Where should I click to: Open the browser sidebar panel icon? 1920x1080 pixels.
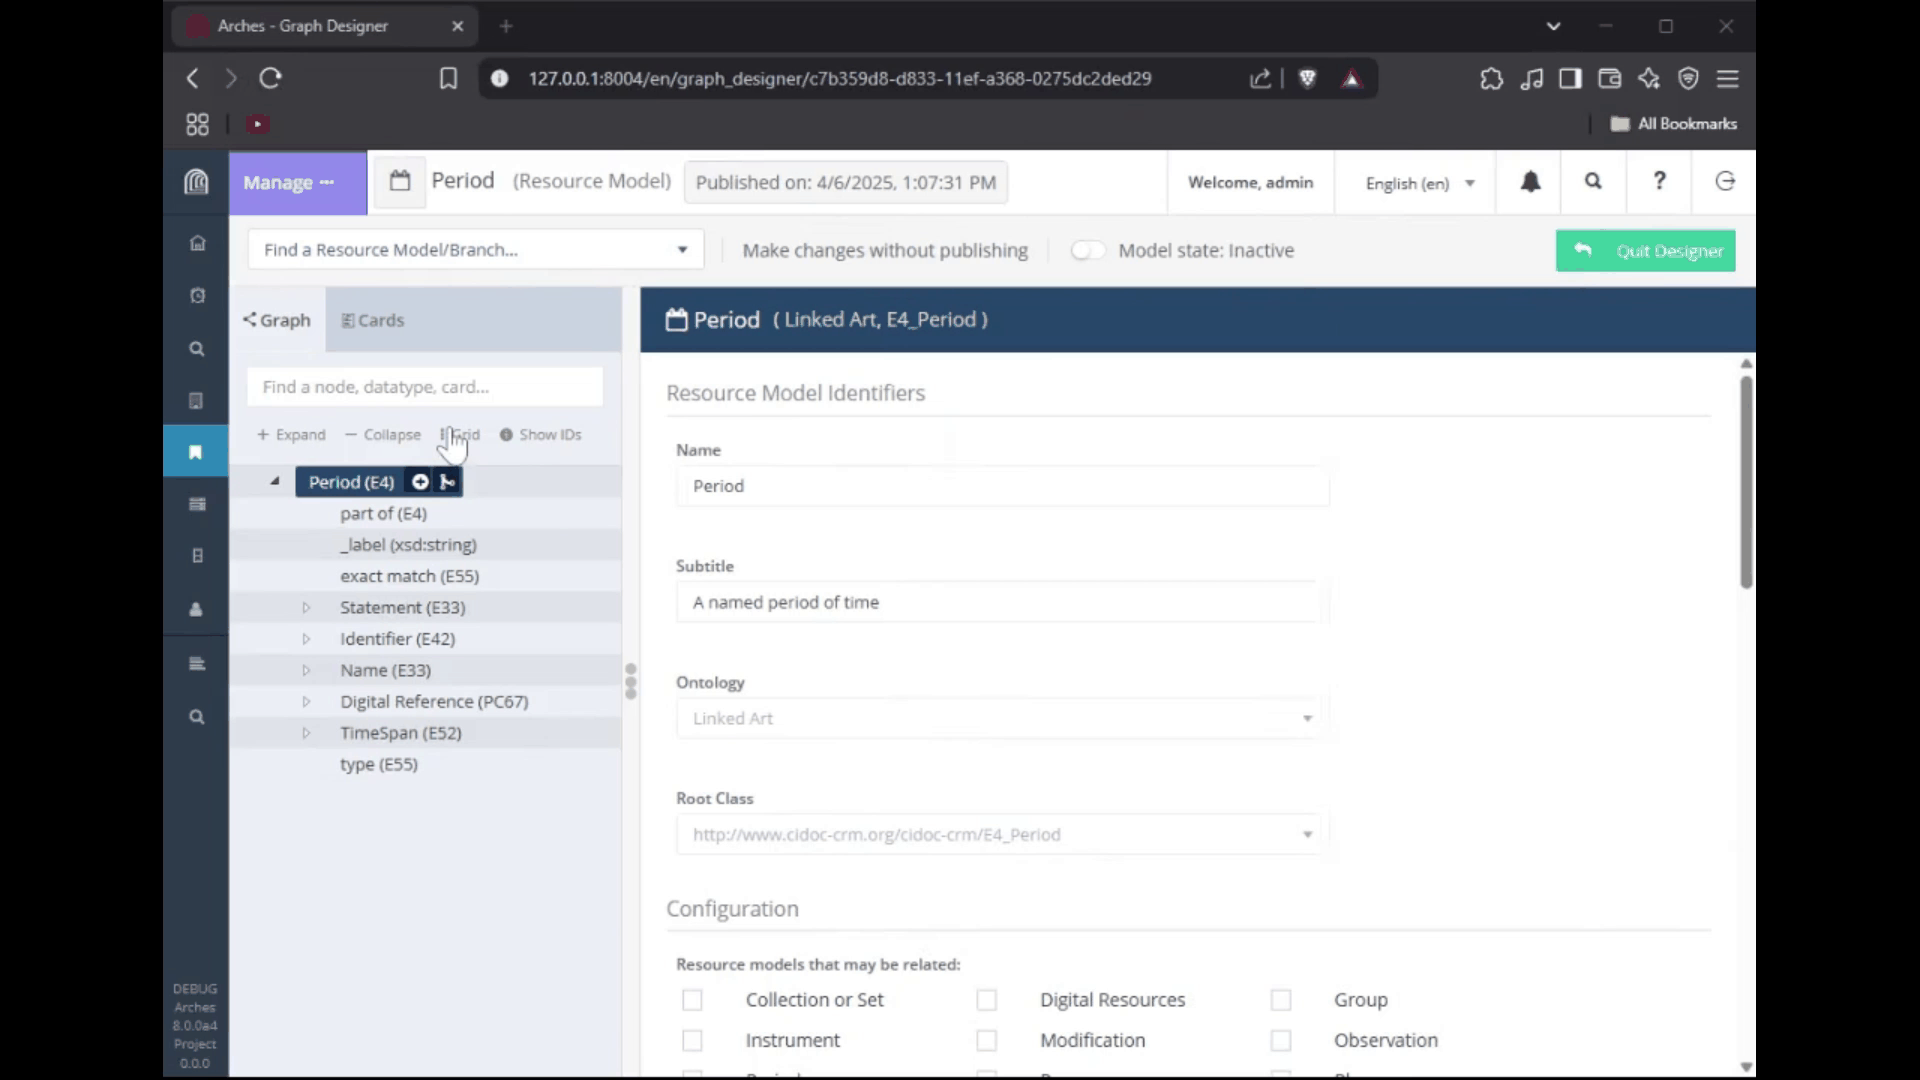coord(1570,78)
